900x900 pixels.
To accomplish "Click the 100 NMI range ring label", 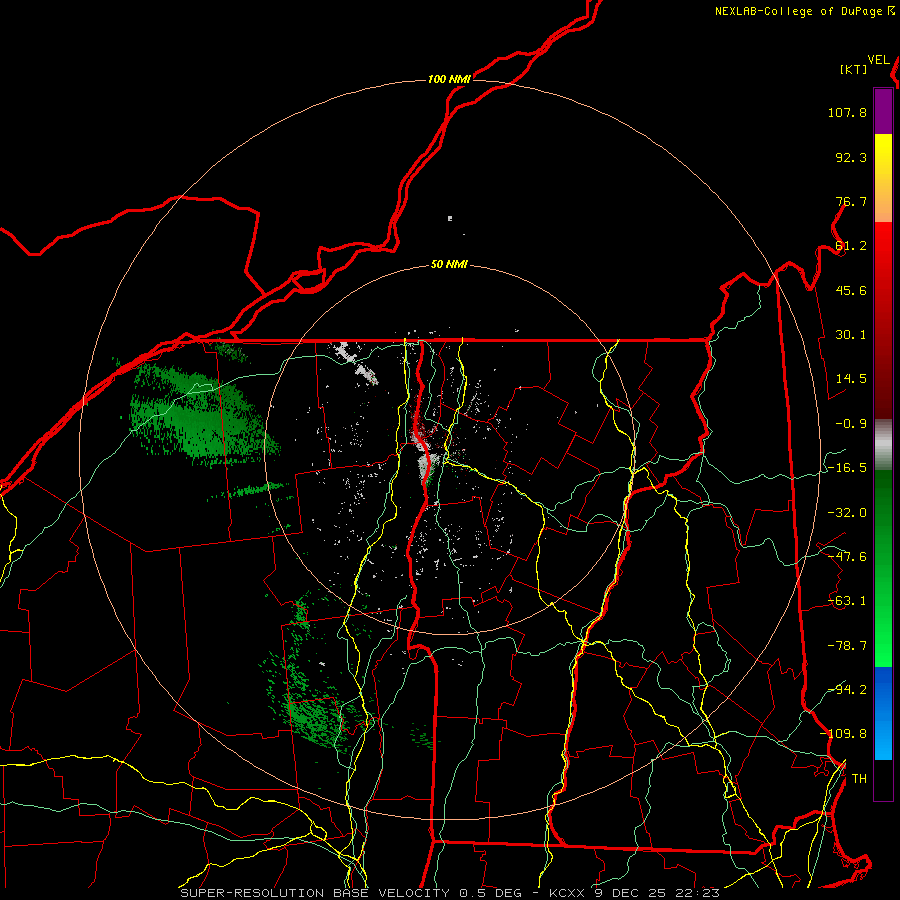I will pyautogui.click(x=449, y=79).
